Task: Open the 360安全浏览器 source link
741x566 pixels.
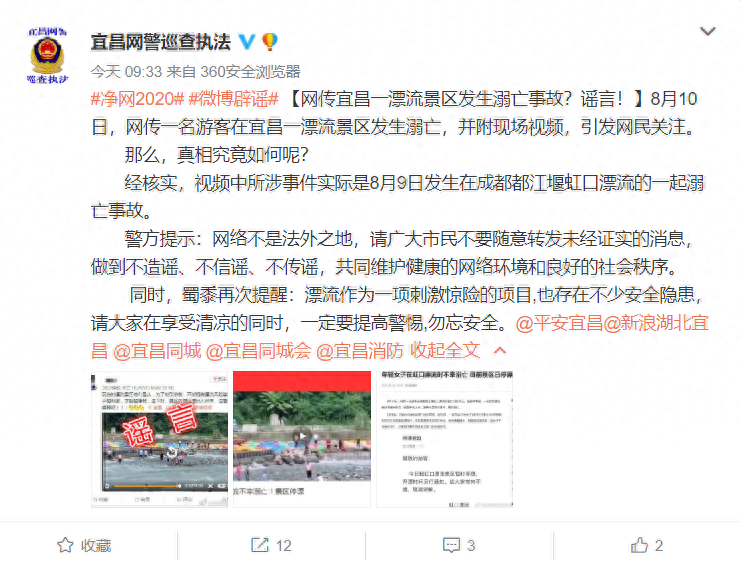Action: coord(250,72)
